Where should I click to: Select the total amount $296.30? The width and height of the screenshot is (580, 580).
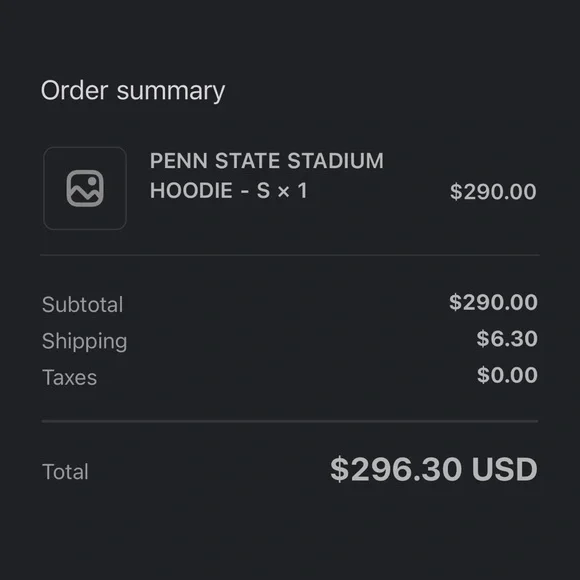point(396,469)
